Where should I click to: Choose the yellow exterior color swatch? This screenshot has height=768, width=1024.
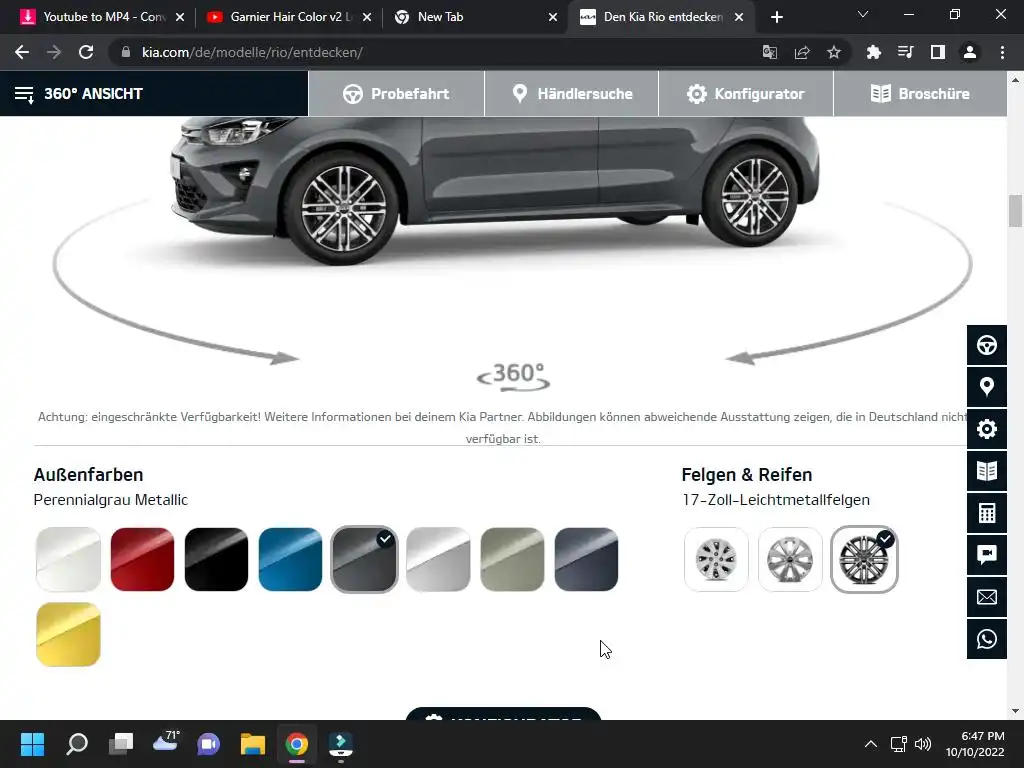click(x=68, y=634)
